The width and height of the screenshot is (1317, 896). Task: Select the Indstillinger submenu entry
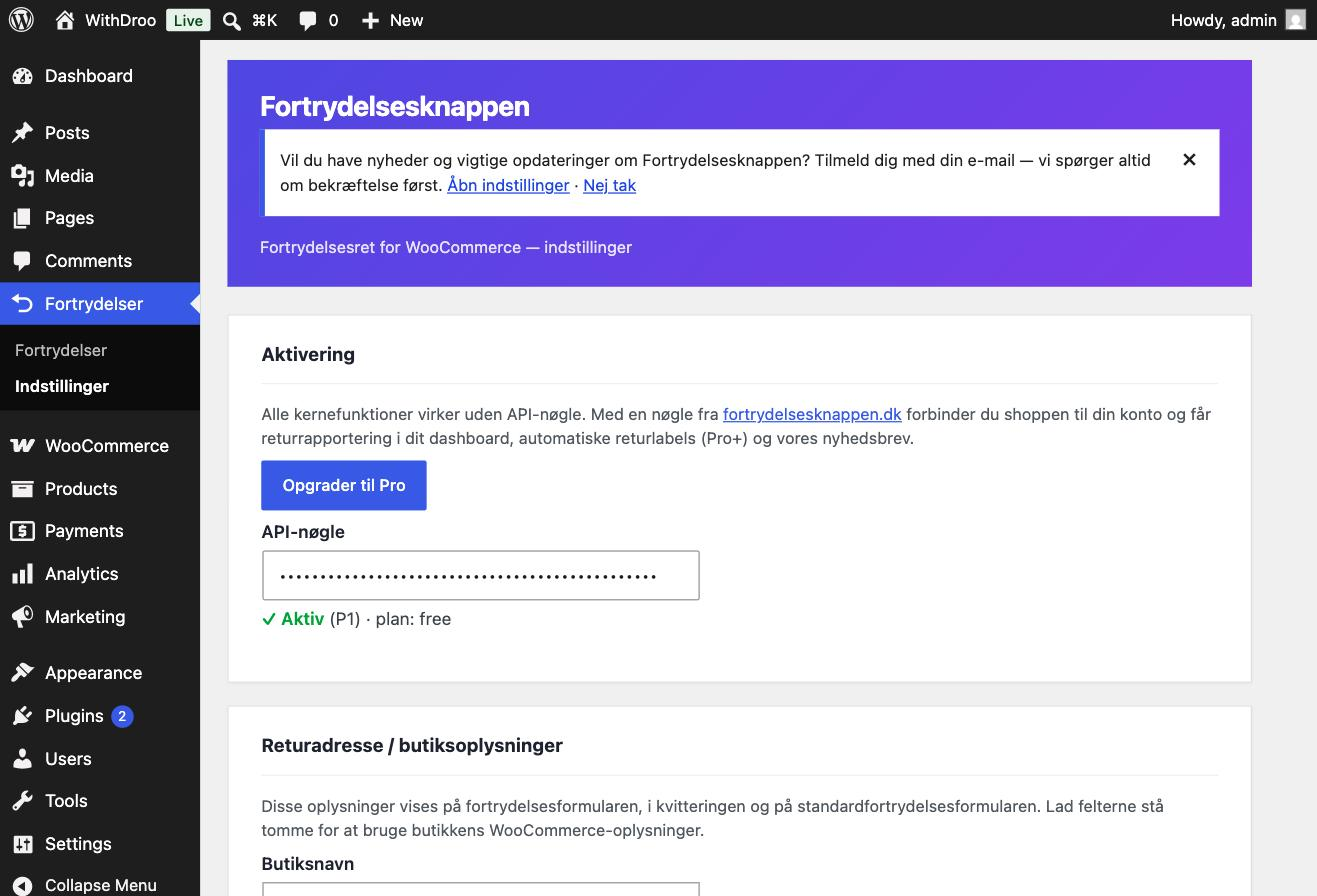(62, 386)
